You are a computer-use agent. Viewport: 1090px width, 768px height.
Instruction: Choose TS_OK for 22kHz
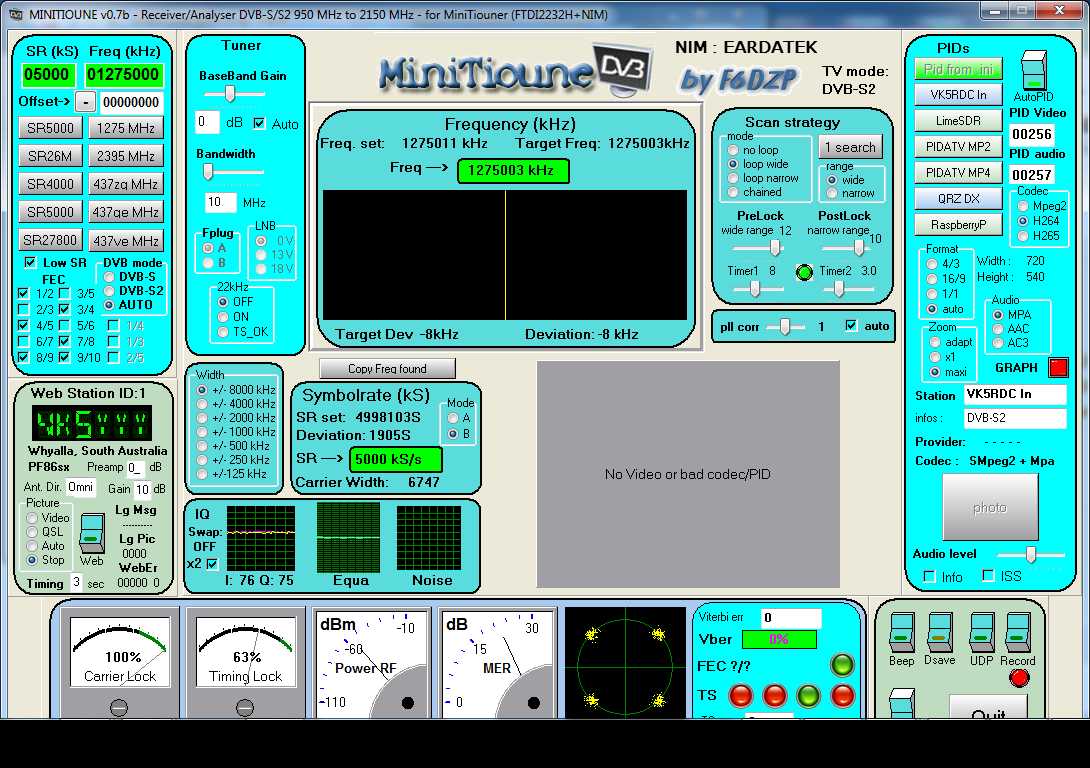223,332
